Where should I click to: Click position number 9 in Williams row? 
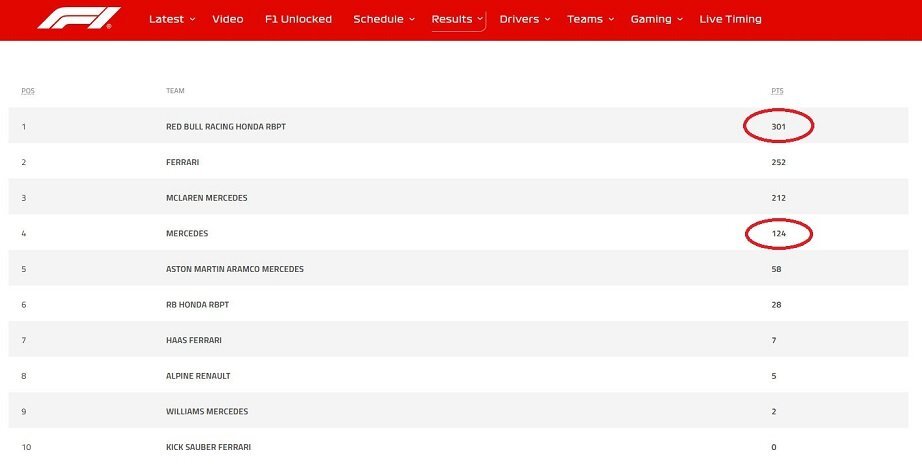[24, 411]
